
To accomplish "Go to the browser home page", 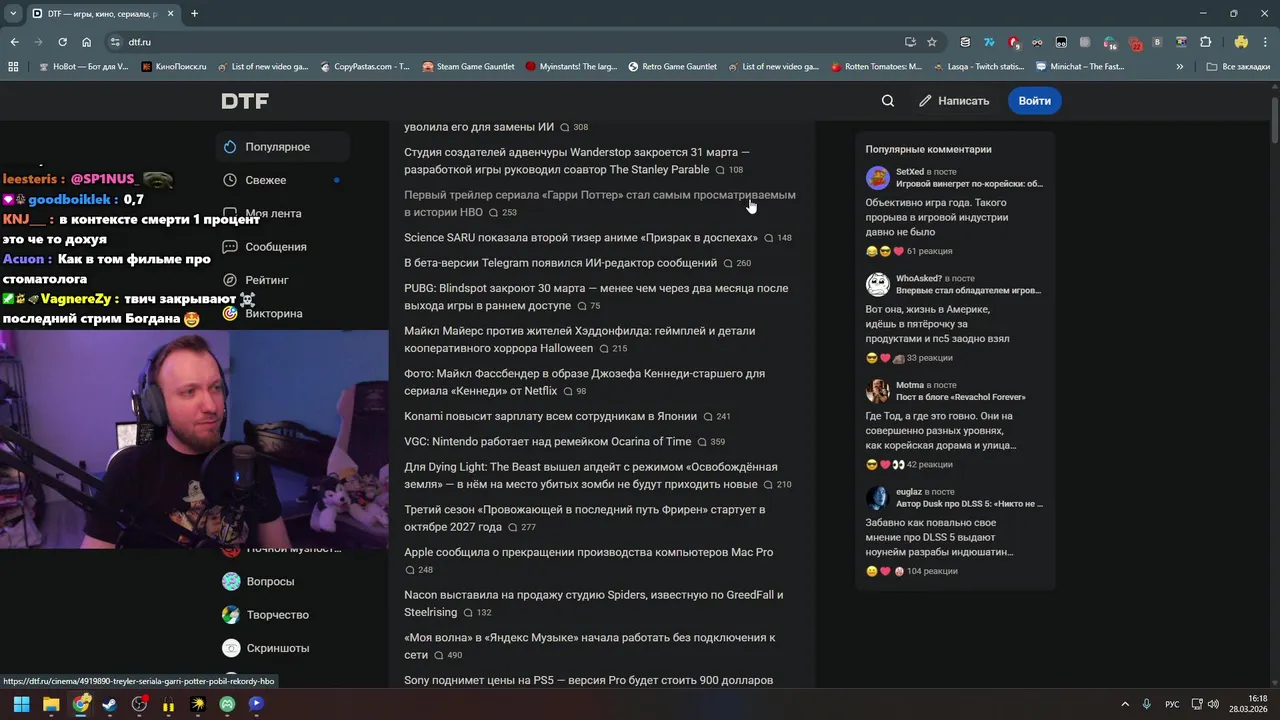I will tap(86, 42).
